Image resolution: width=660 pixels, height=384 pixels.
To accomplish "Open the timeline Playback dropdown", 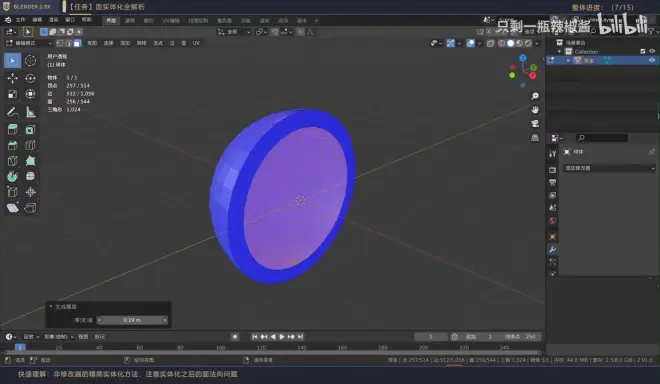I will [31, 337].
